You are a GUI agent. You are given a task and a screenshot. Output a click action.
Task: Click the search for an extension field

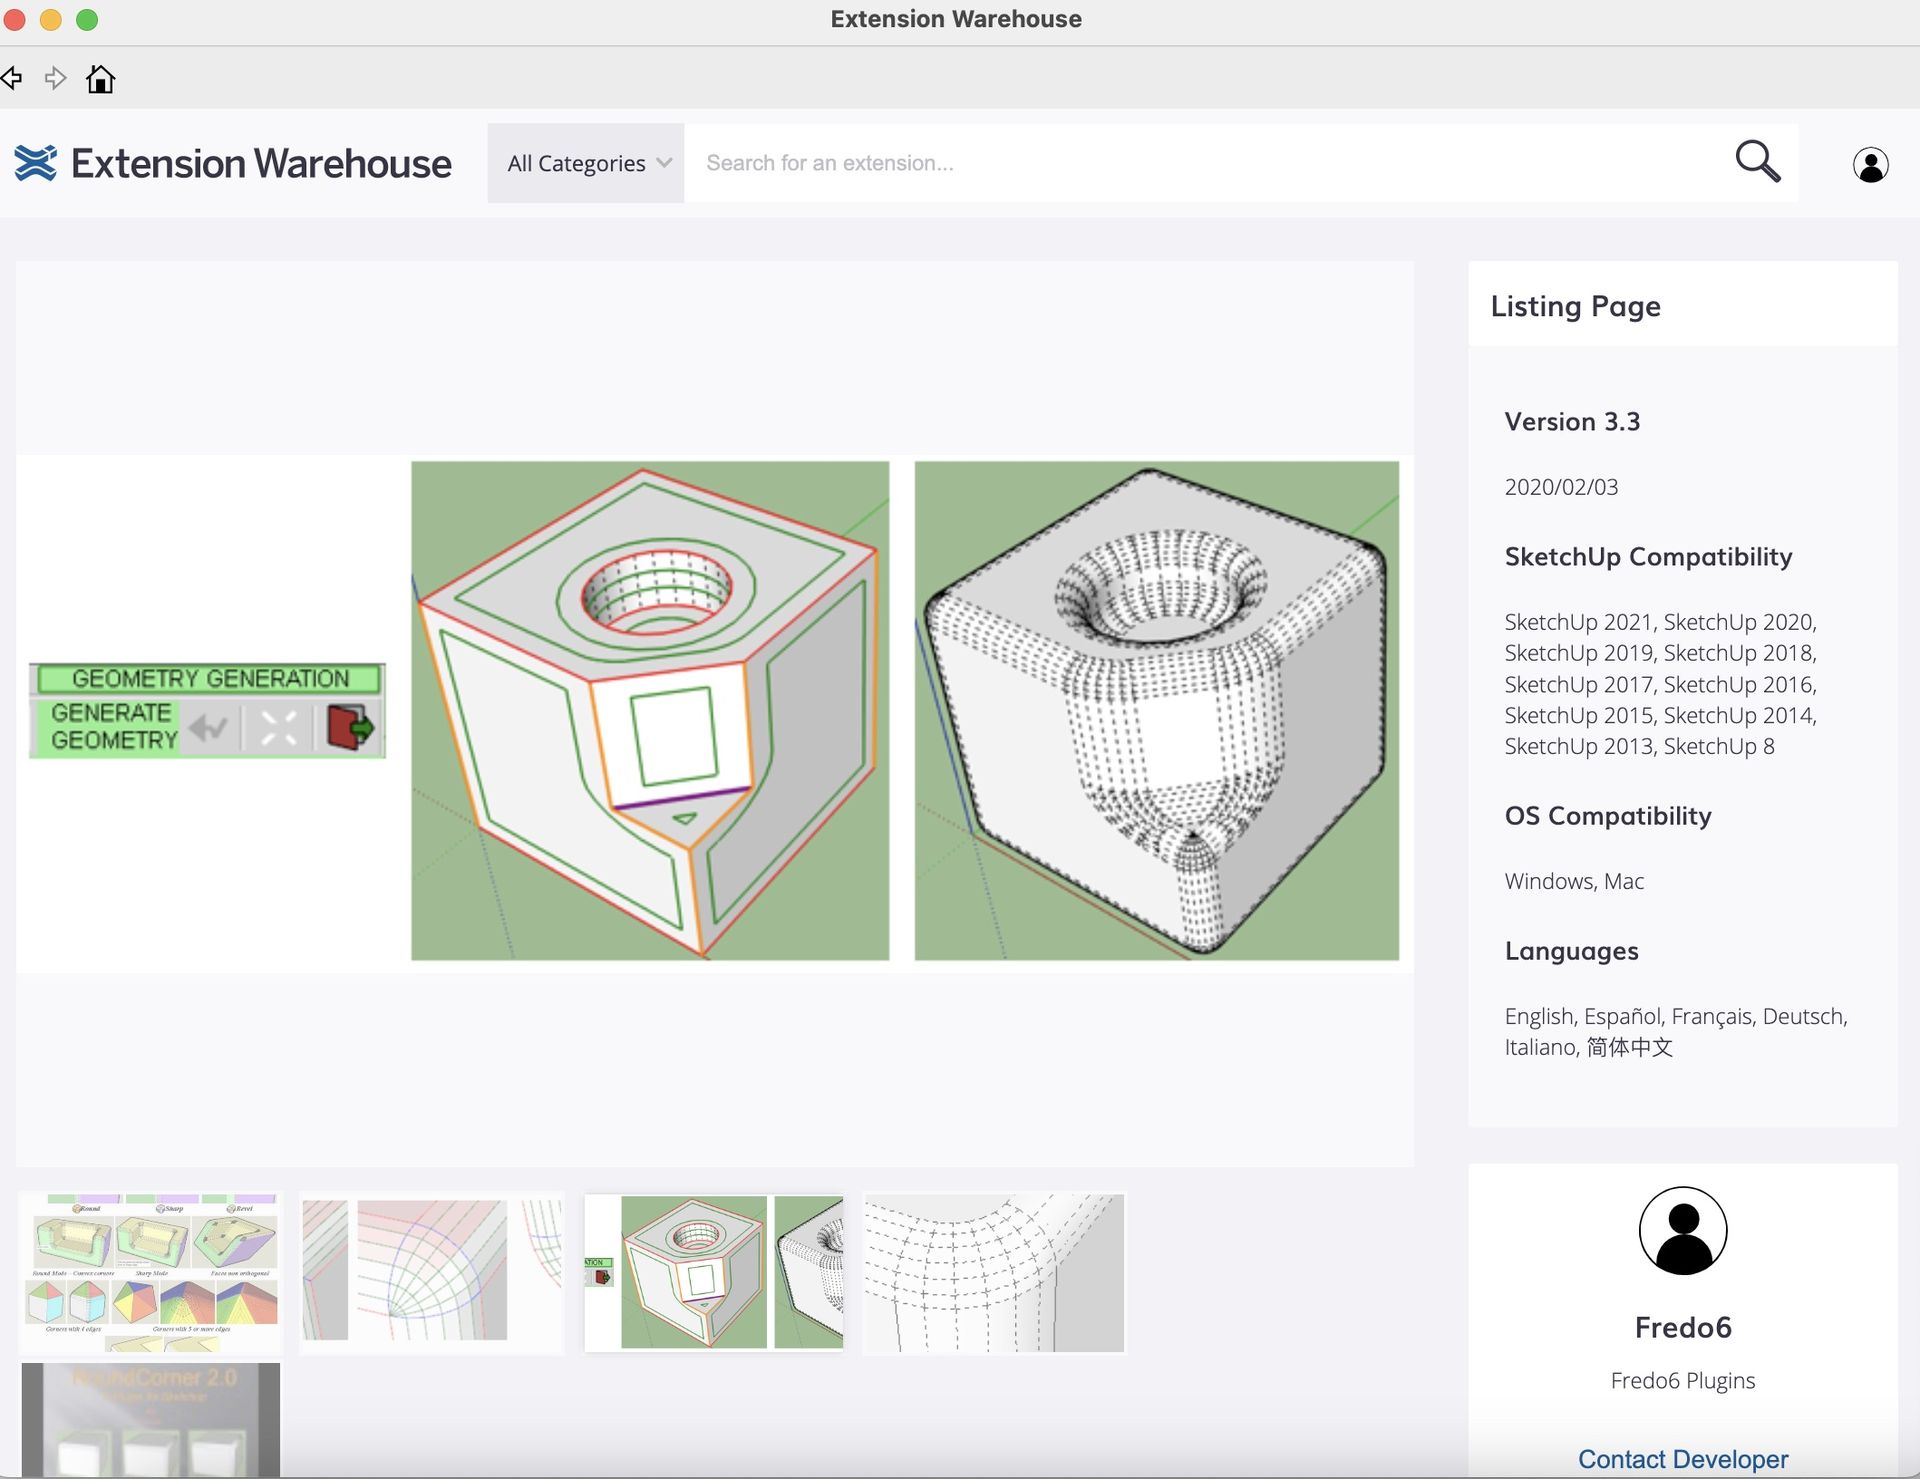coord(1200,163)
